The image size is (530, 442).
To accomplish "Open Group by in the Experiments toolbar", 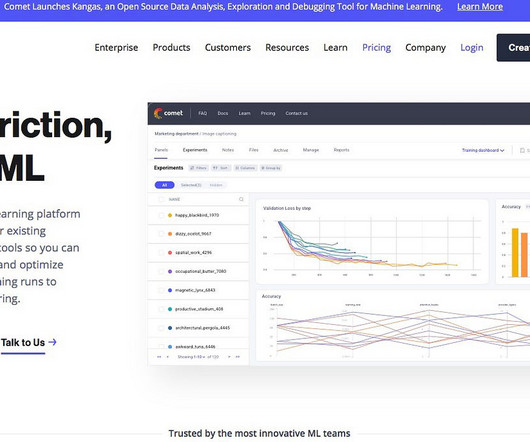I will pos(271,168).
